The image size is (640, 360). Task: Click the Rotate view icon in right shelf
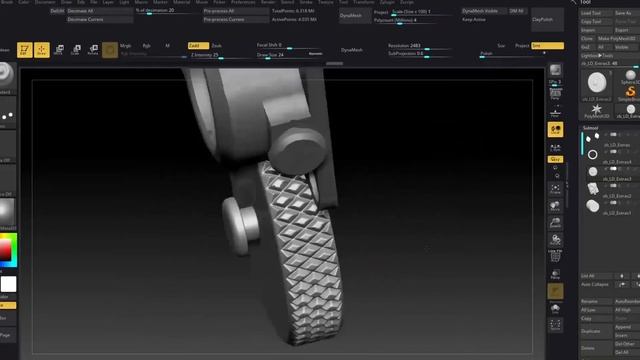[555, 240]
